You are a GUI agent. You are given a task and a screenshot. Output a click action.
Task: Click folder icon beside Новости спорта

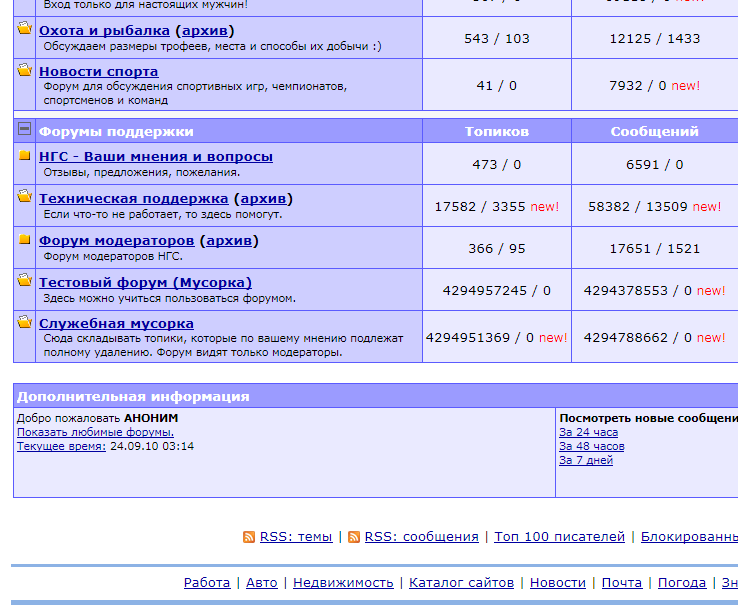(25, 70)
